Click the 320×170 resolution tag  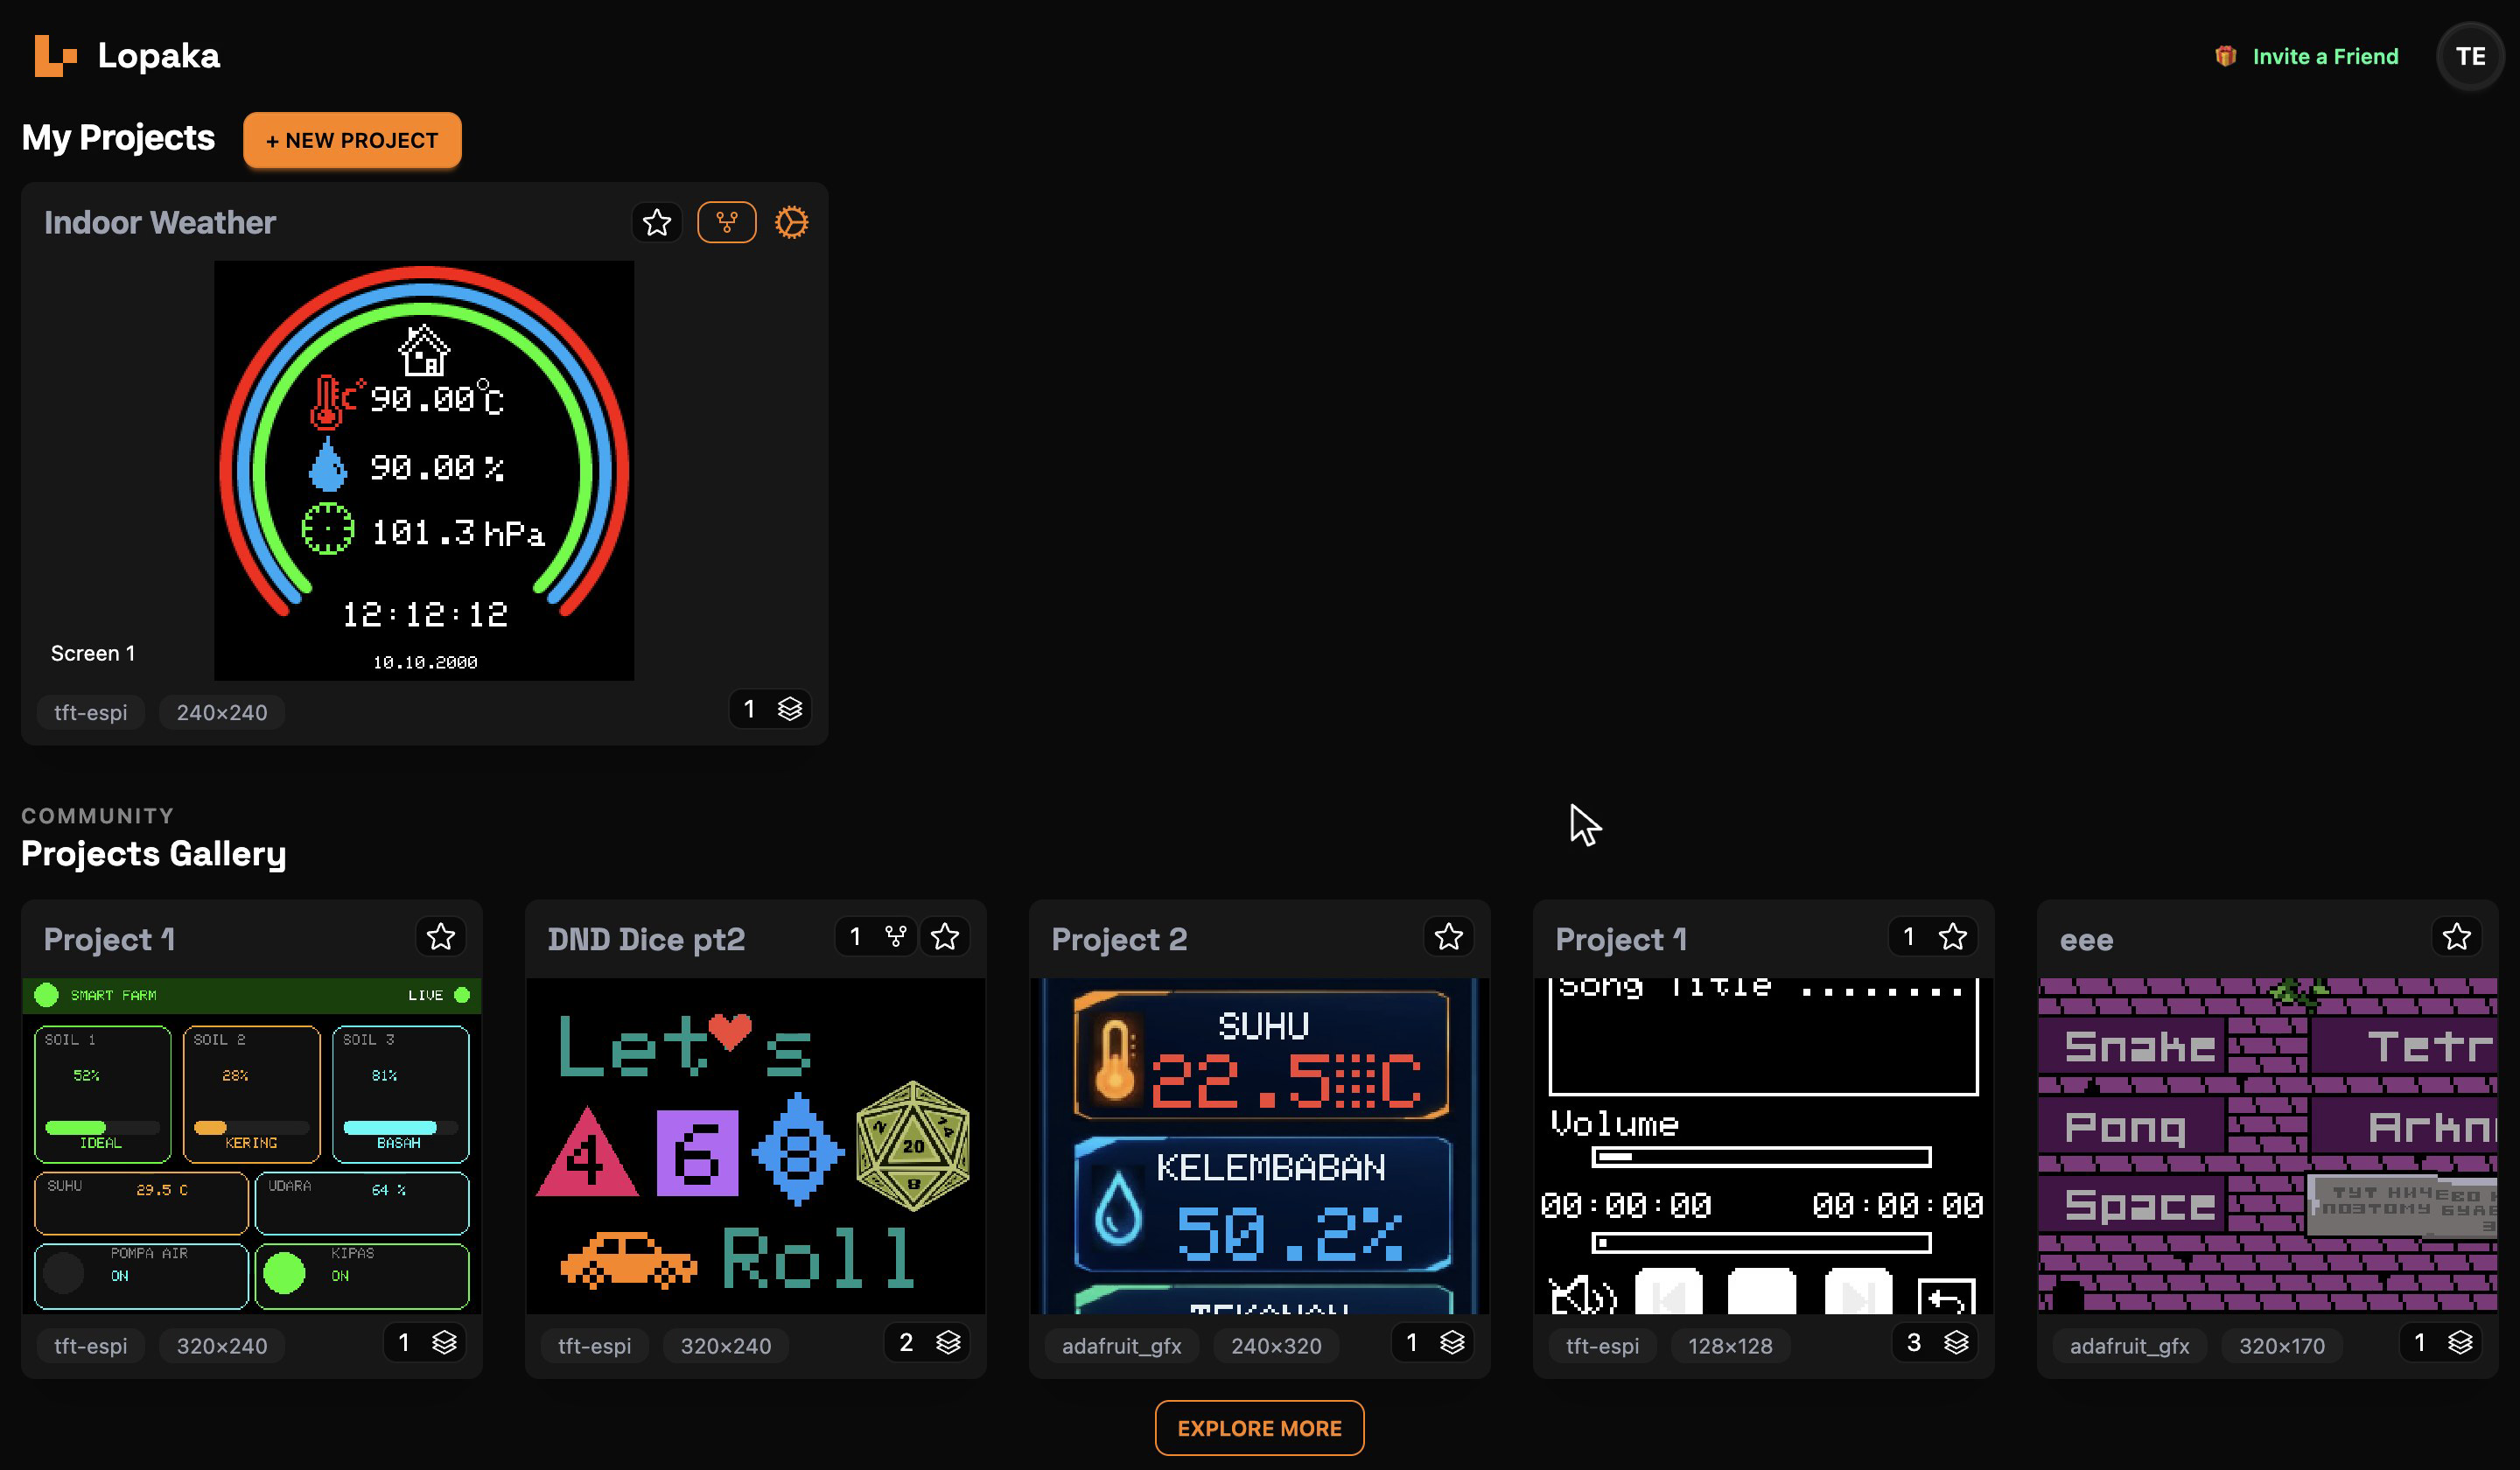(x=2282, y=1346)
